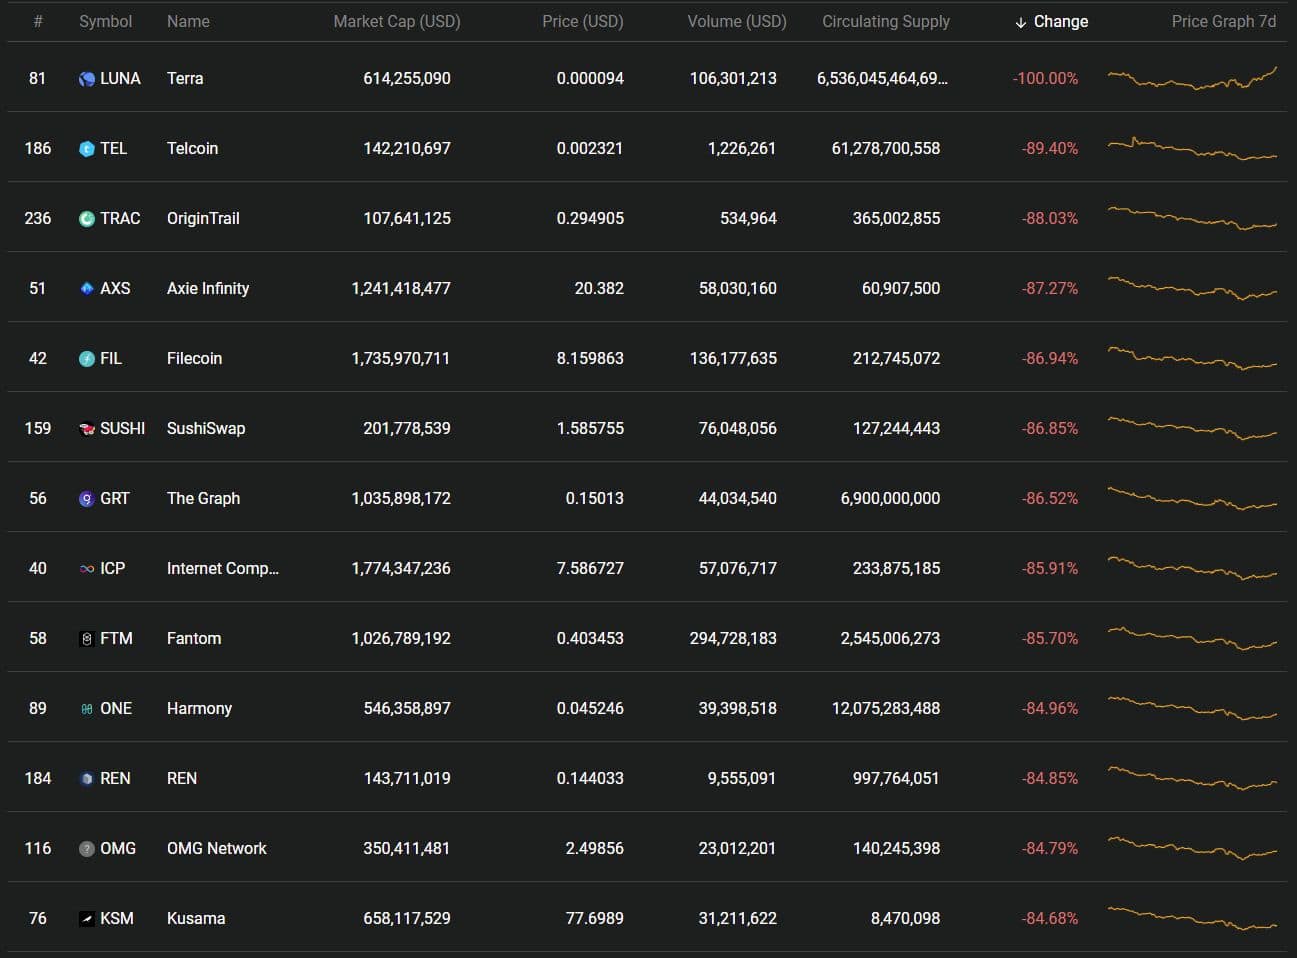Image resolution: width=1297 pixels, height=958 pixels.
Task: Click market cap 1,774,347,236
Action: tap(401, 568)
